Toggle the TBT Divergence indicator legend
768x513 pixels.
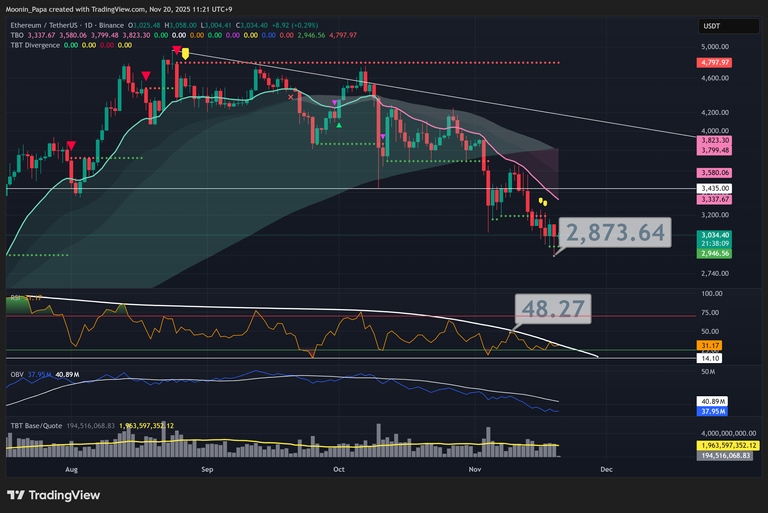click(x=37, y=45)
